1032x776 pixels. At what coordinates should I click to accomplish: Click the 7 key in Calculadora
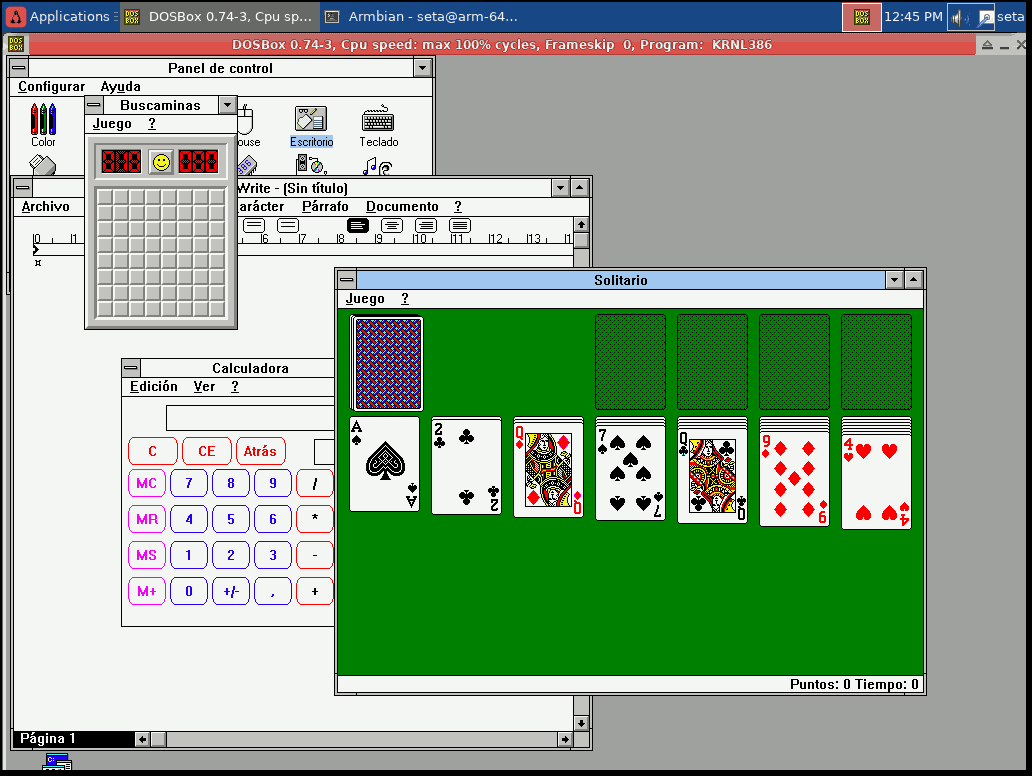pyautogui.click(x=189, y=483)
